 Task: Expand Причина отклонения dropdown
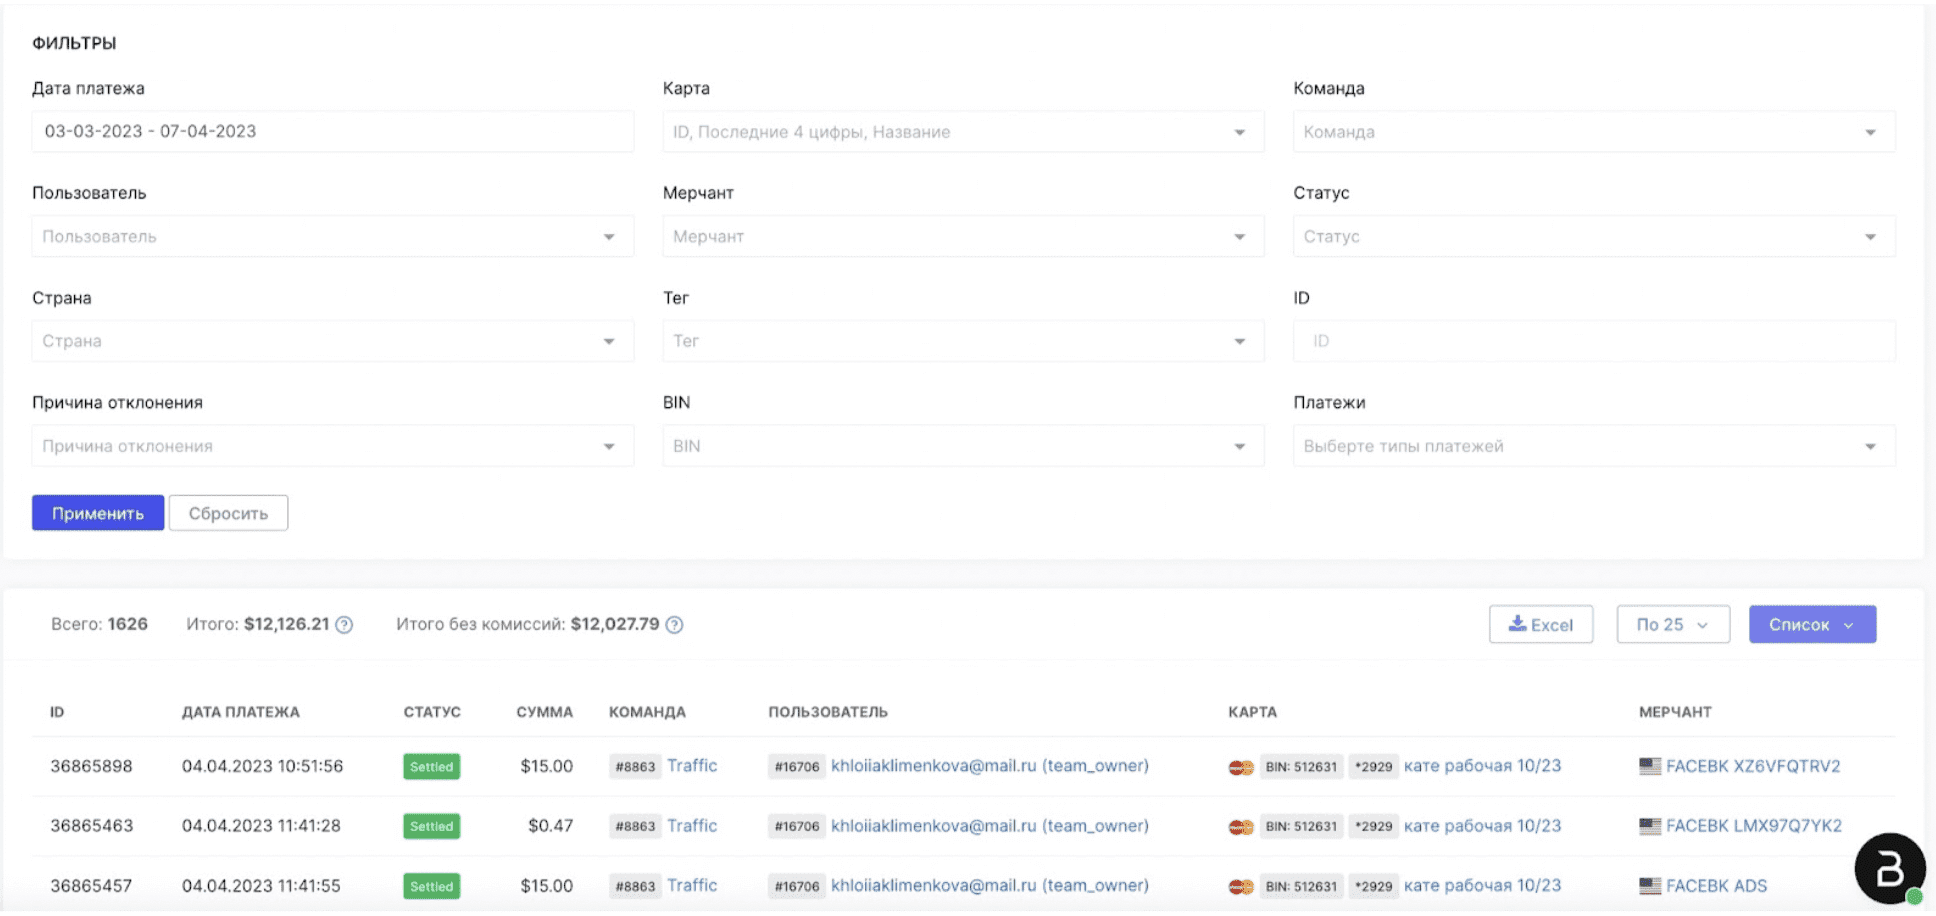(x=332, y=446)
